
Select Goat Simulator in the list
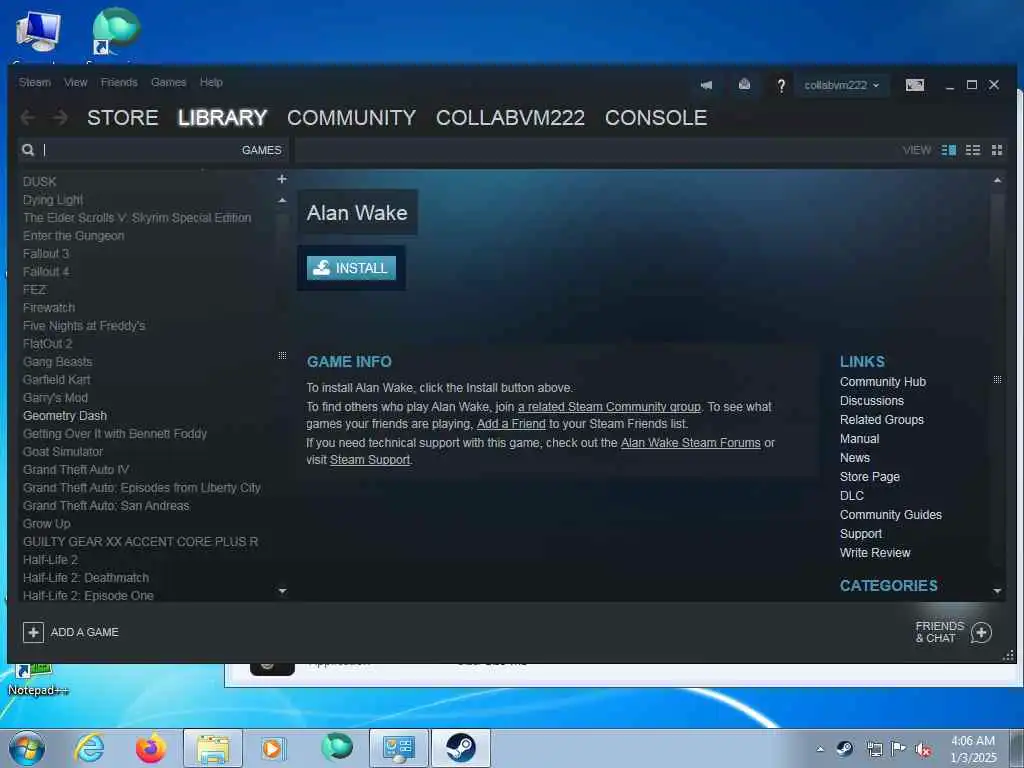point(63,451)
